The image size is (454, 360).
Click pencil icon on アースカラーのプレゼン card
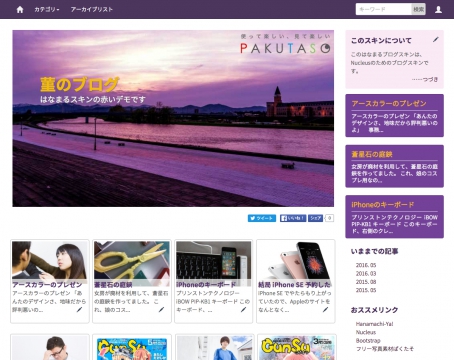point(79,310)
